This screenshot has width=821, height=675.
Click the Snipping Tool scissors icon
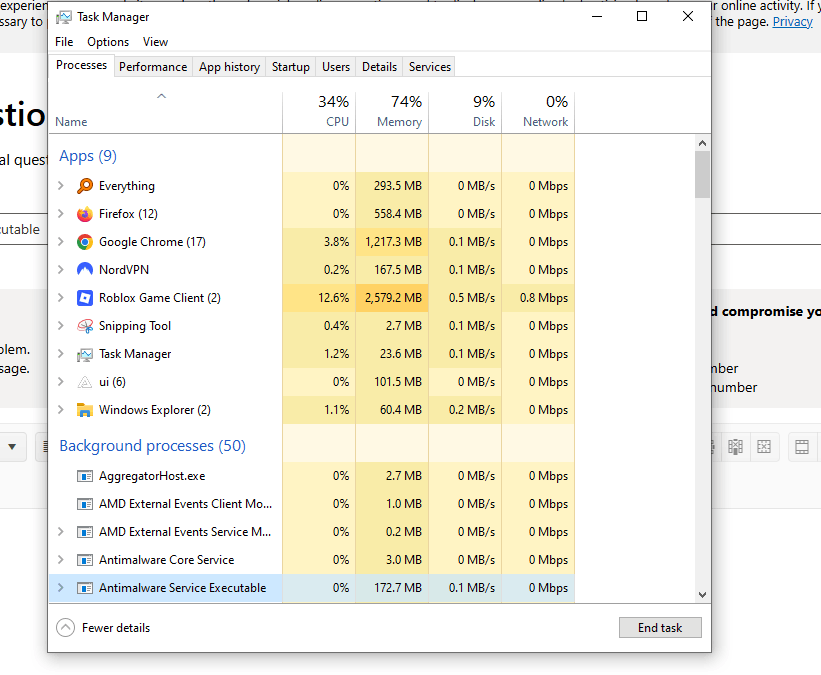pos(85,326)
